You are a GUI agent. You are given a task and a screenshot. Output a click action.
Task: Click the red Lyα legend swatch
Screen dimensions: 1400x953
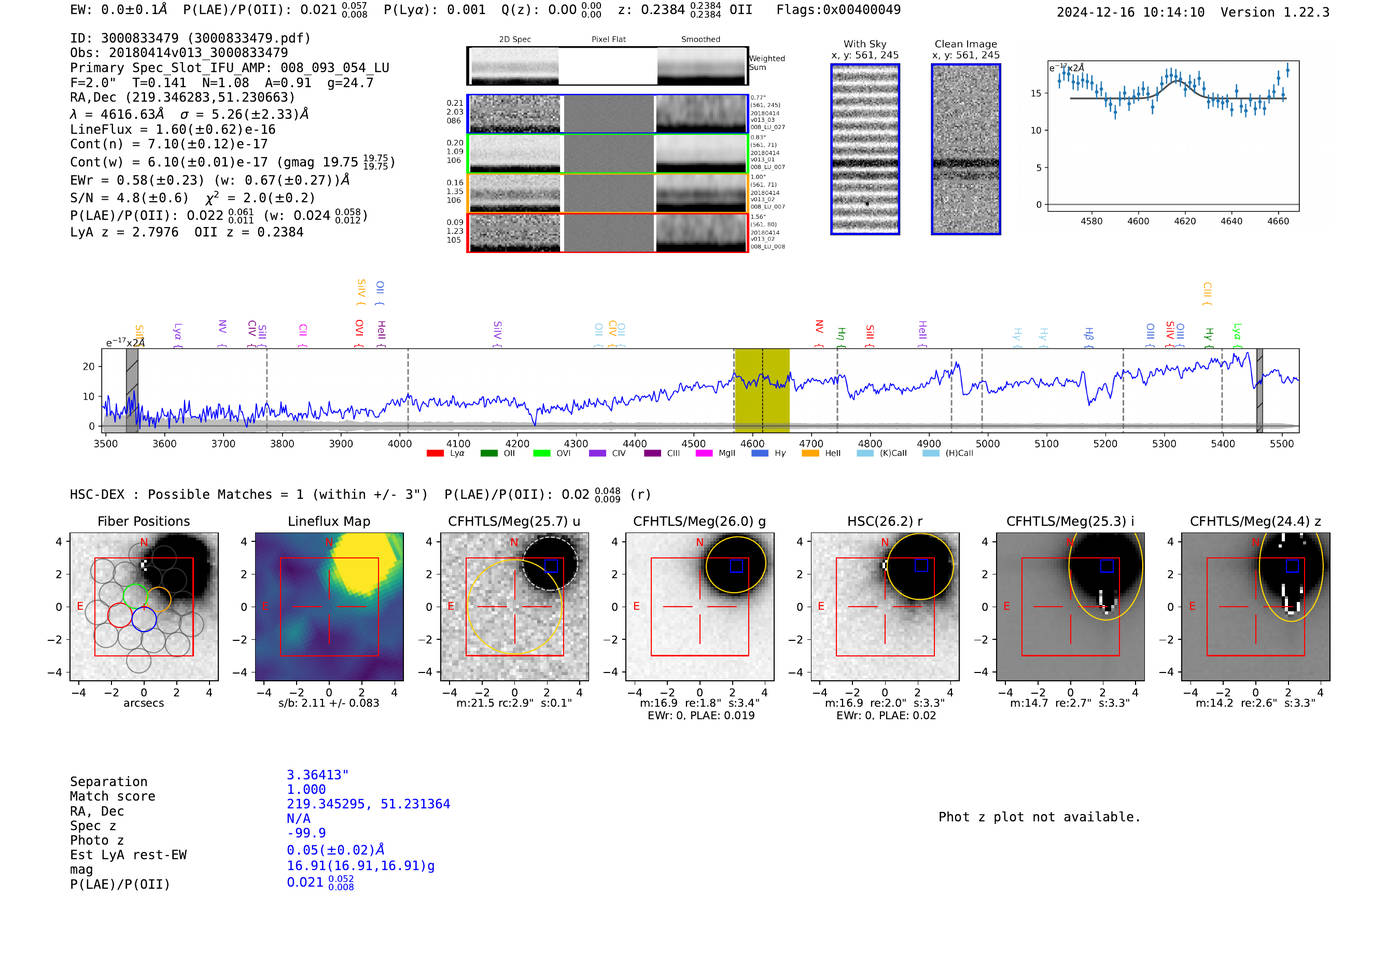(435, 453)
